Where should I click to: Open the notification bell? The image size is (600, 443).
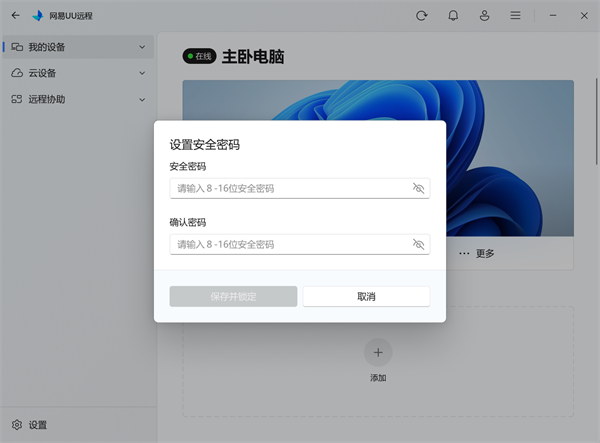(x=453, y=16)
